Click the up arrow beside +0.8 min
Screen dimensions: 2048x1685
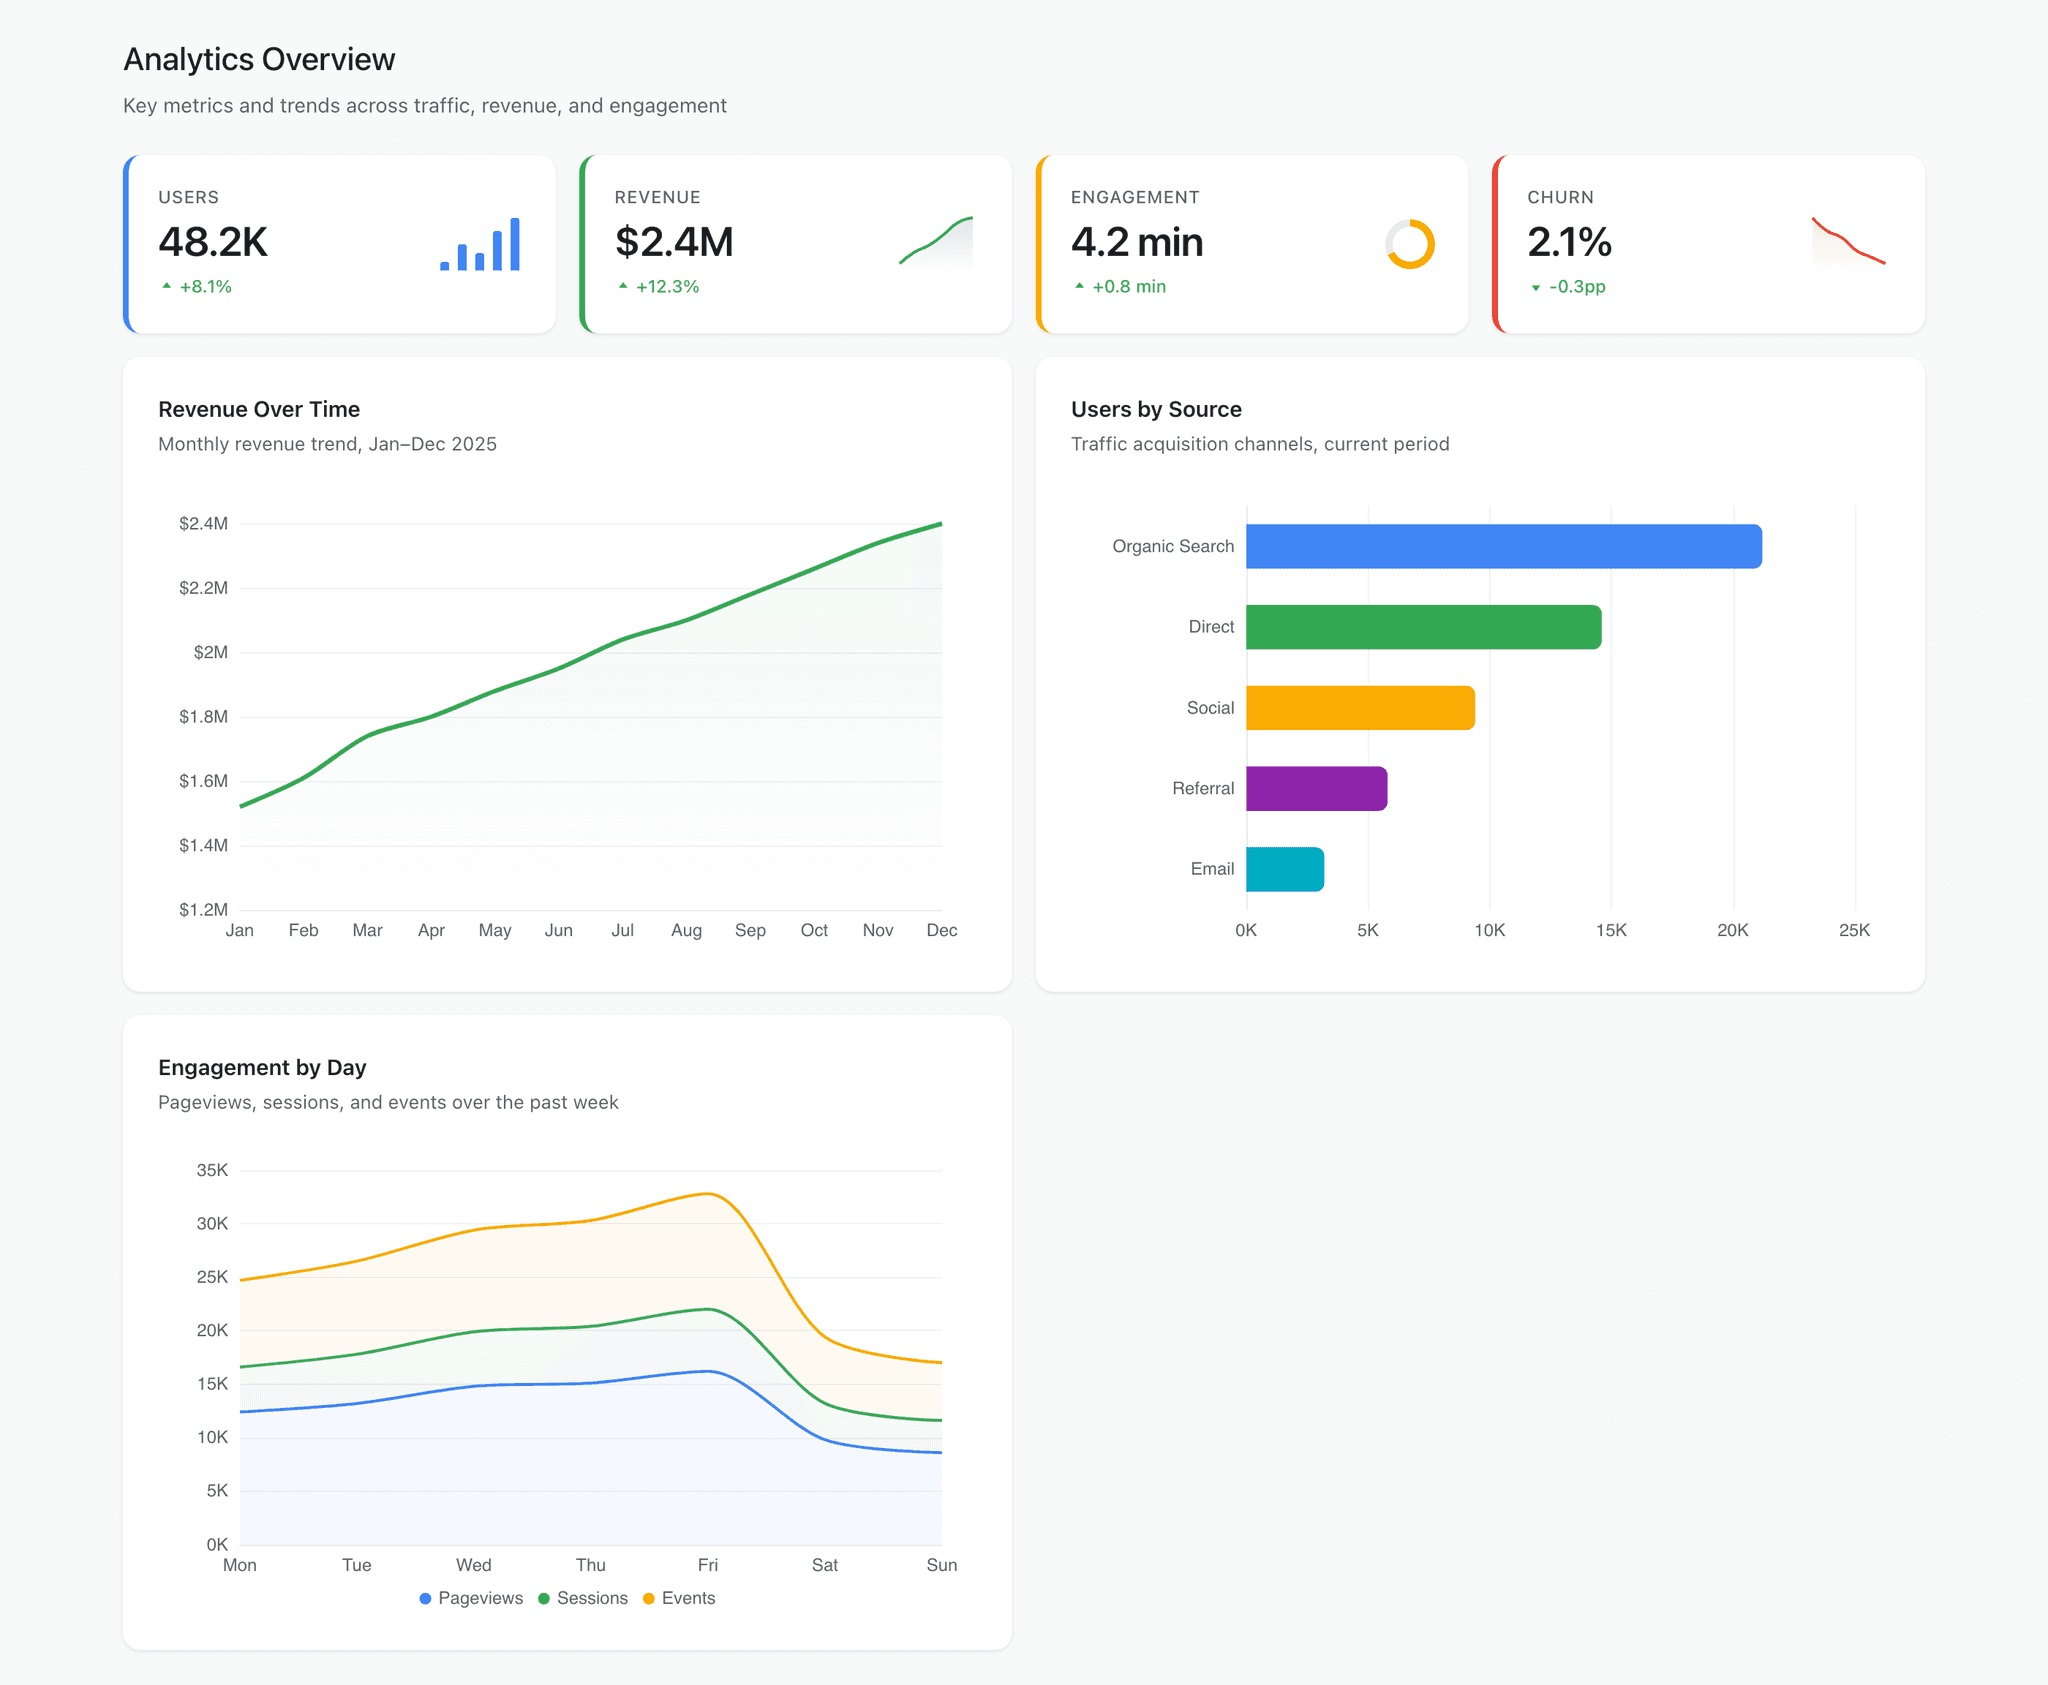point(1079,286)
